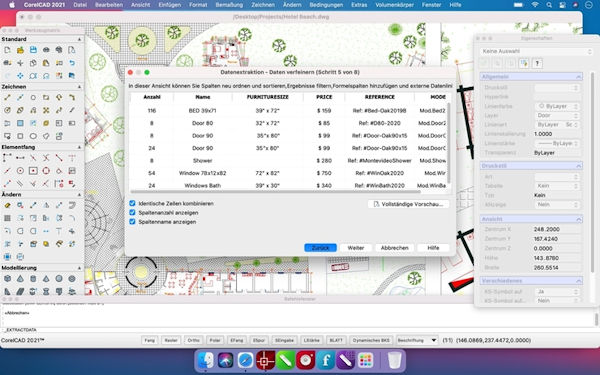
Task: Toggle LStärke in the status bar
Action: tap(311, 340)
